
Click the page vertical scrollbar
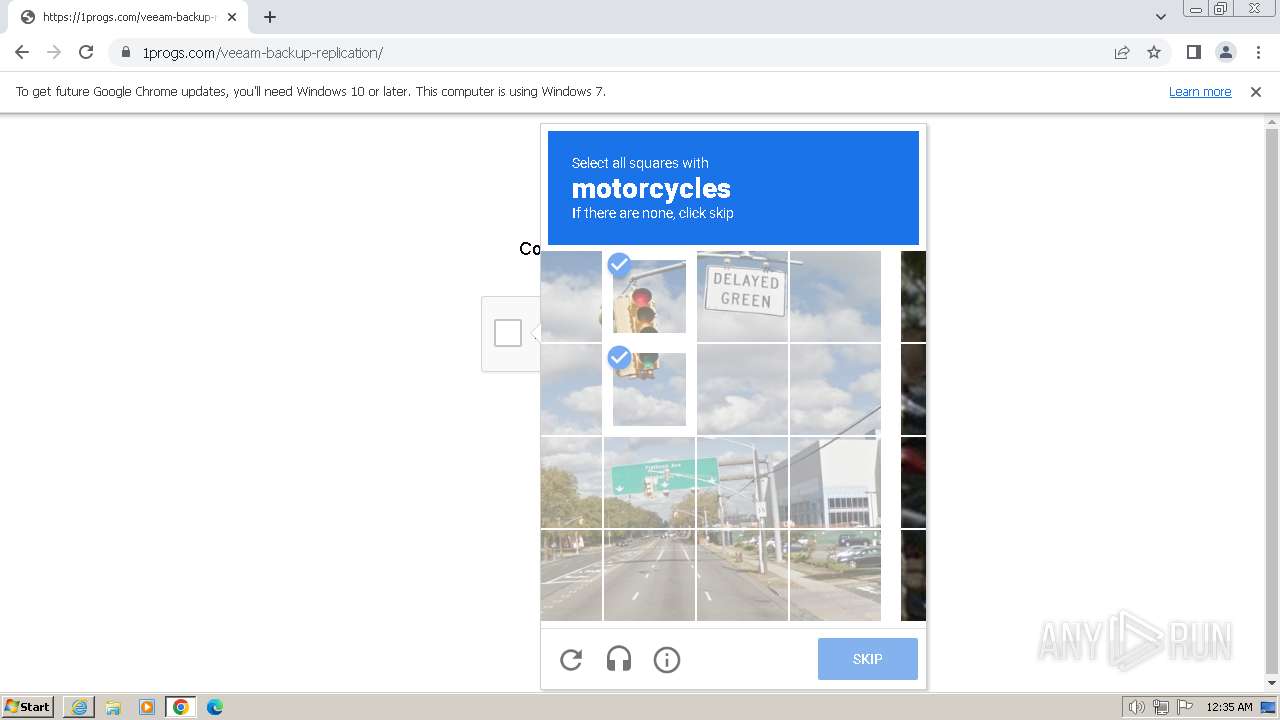(1272, 402)
